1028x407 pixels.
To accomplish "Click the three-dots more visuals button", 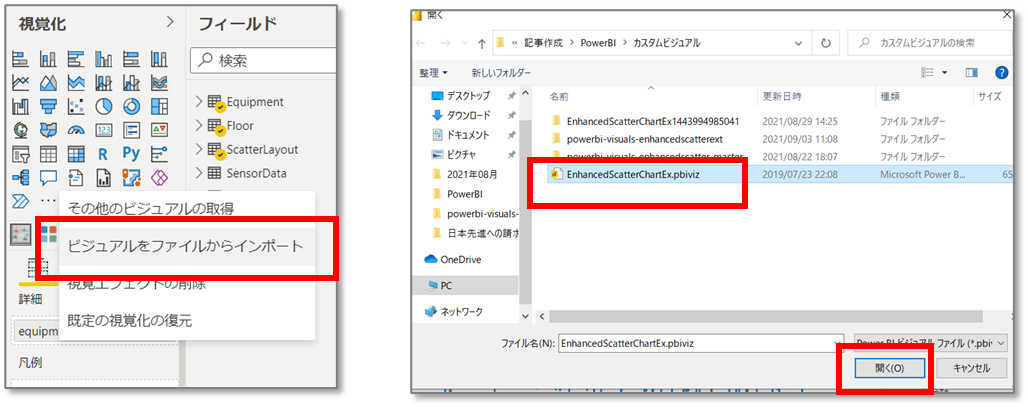I will point(48,200).
